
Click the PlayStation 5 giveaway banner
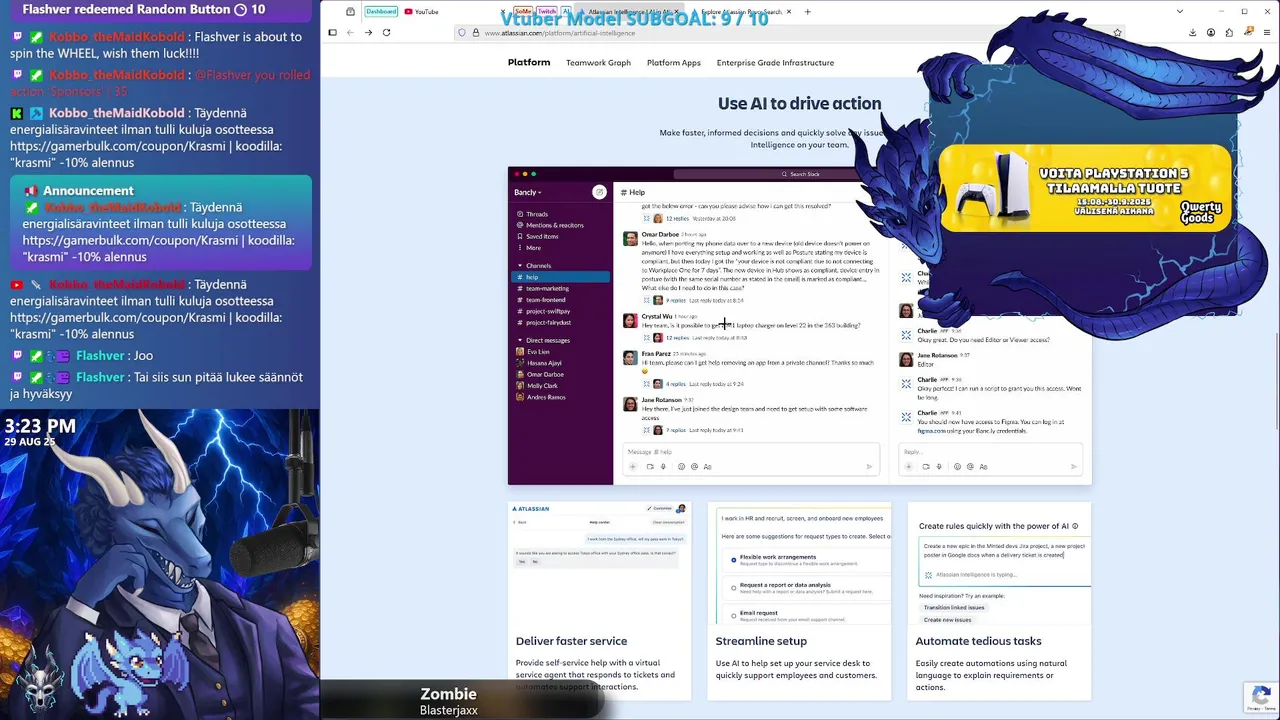coord(1086,187)
